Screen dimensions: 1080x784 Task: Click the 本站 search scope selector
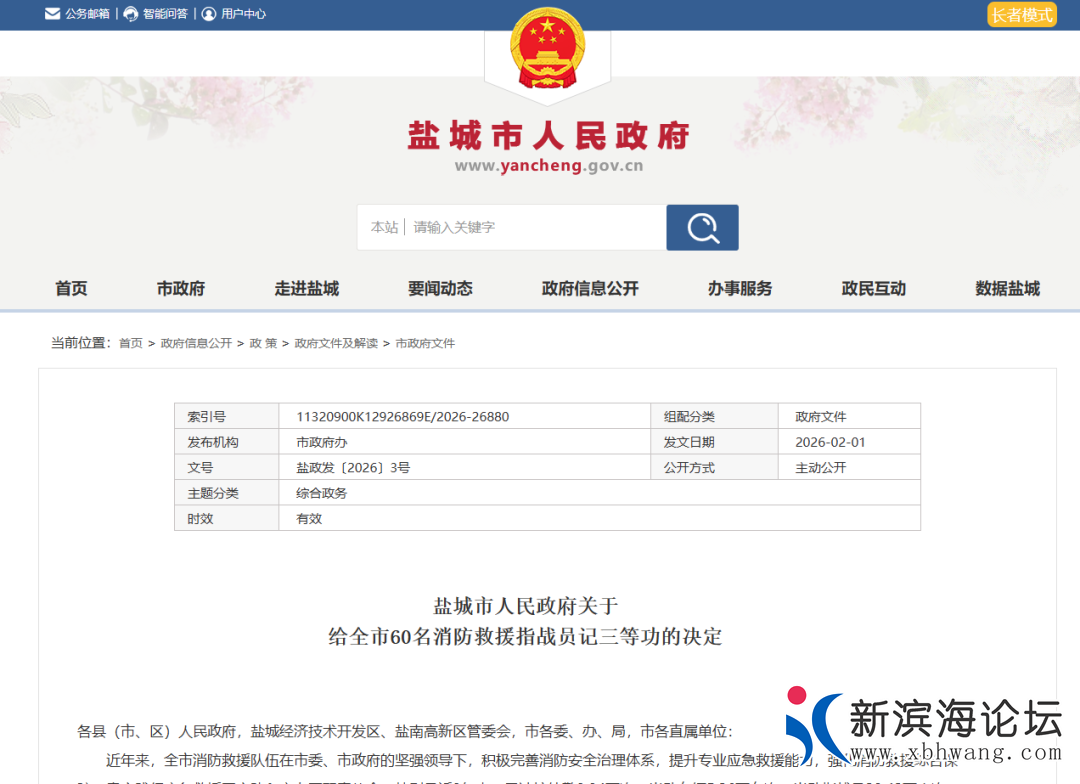(x=384, y=227)
